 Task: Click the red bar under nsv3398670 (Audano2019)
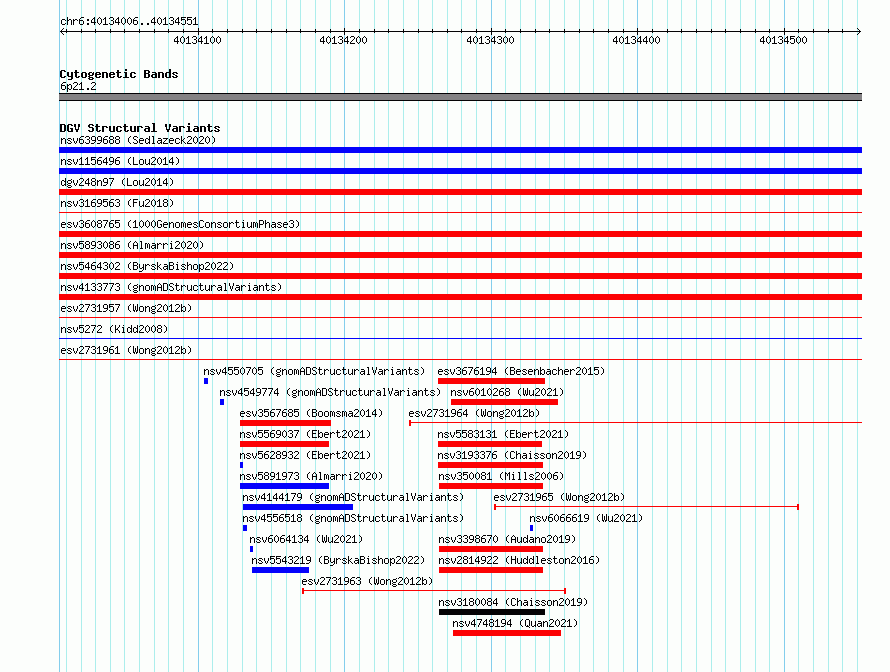coord(491,549)
